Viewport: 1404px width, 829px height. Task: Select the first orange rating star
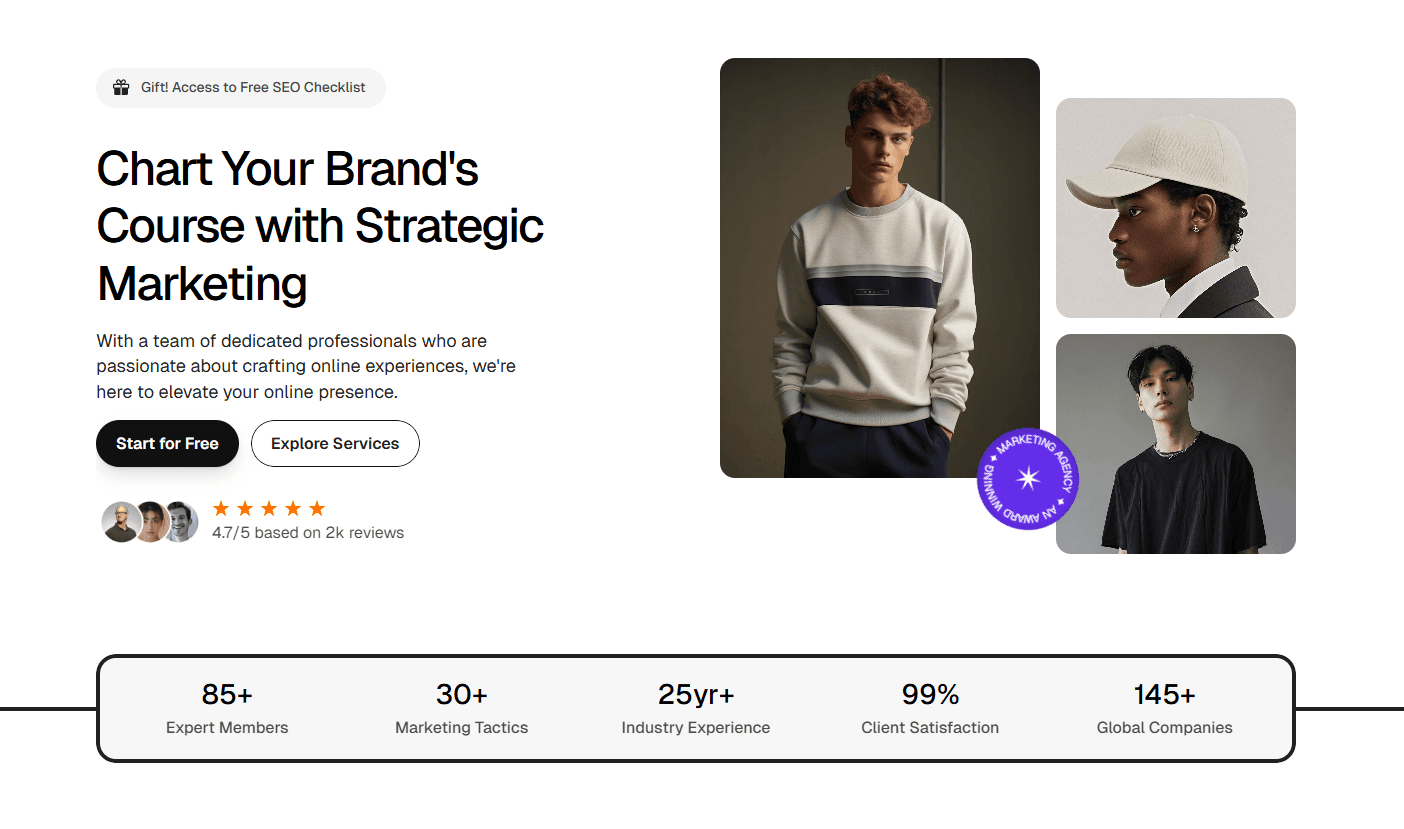pos(221,508)
